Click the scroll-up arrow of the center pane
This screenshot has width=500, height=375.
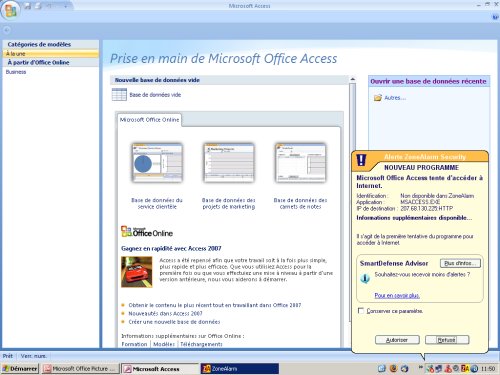click(352, 79)
